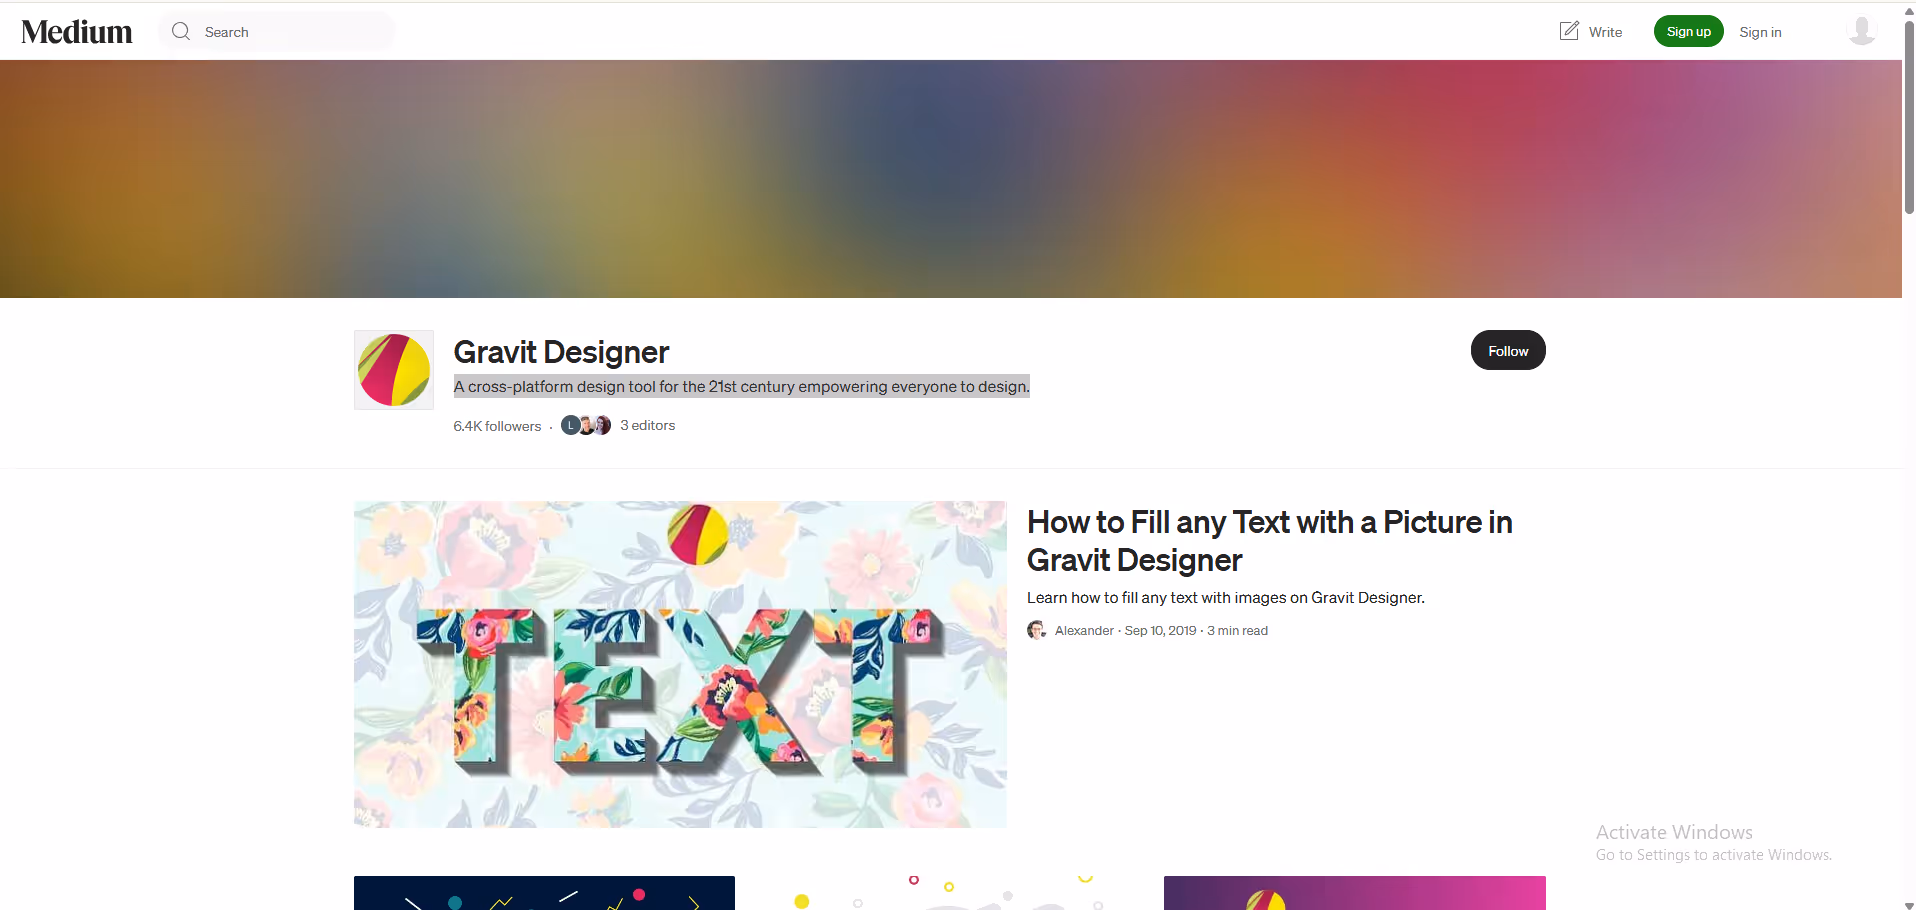This screenshot has height=910, width=1916.
Task: Click the article subtitle about image-filled text
Action: (1225, 597)
